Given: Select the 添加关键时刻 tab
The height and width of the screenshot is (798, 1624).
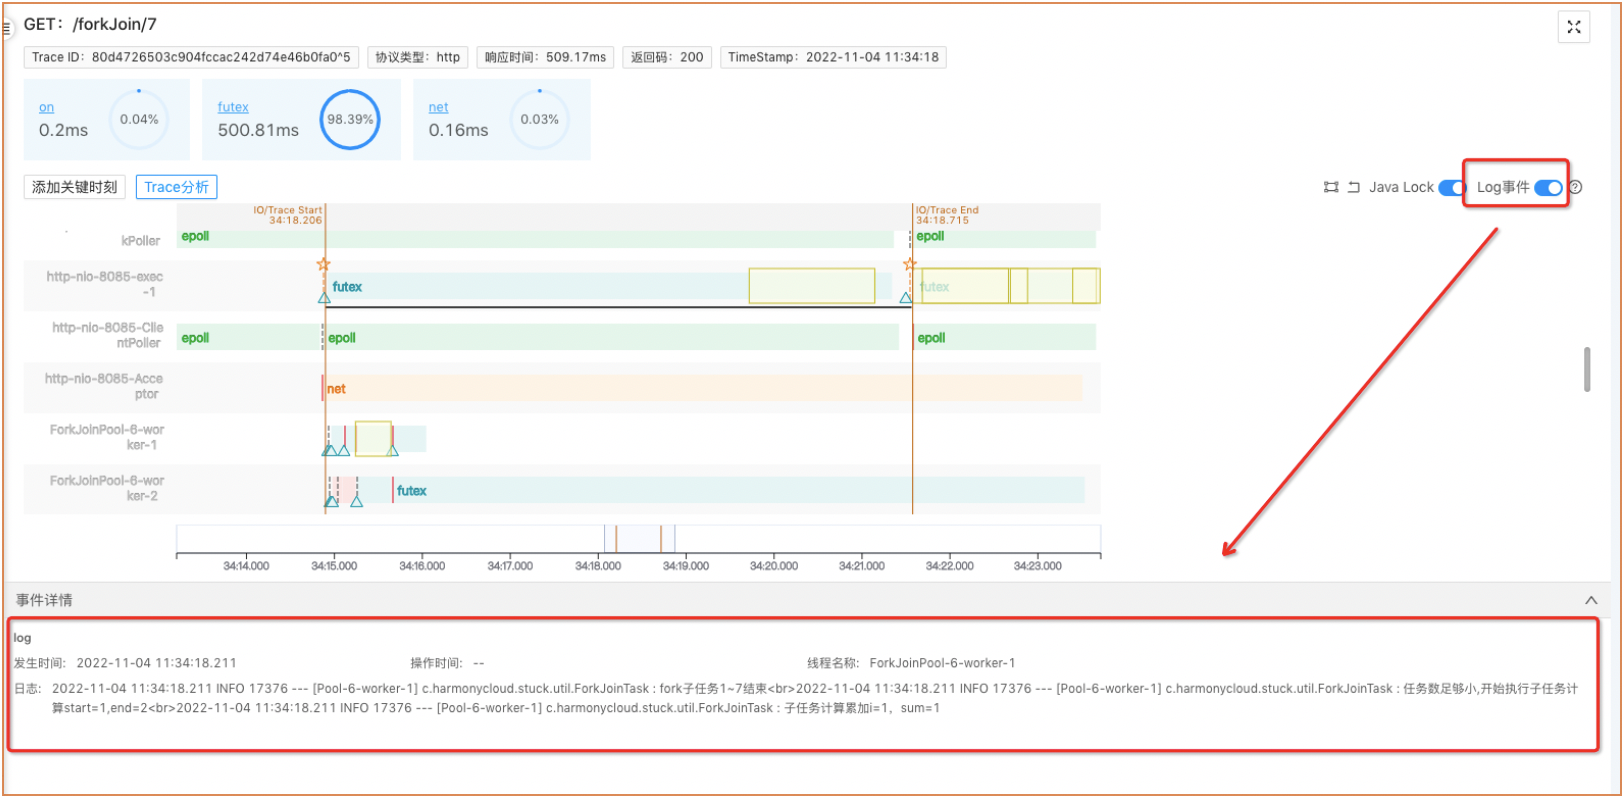Looking at the screenshot, I should pyautogui.click(x=74, y=187).
